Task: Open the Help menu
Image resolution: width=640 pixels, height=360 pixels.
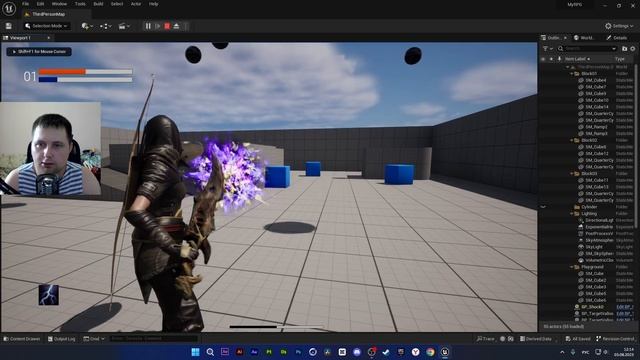Action: (x=153, y=4)
